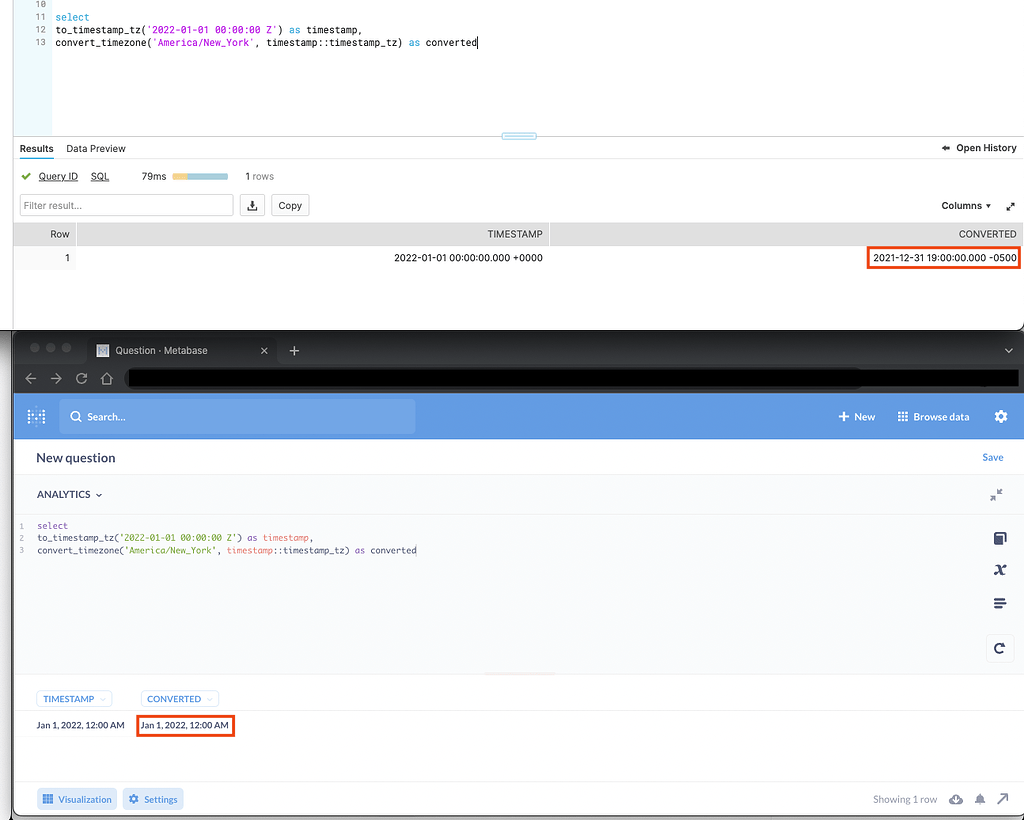Open the CONVERTED column header menu

point(180,699)
